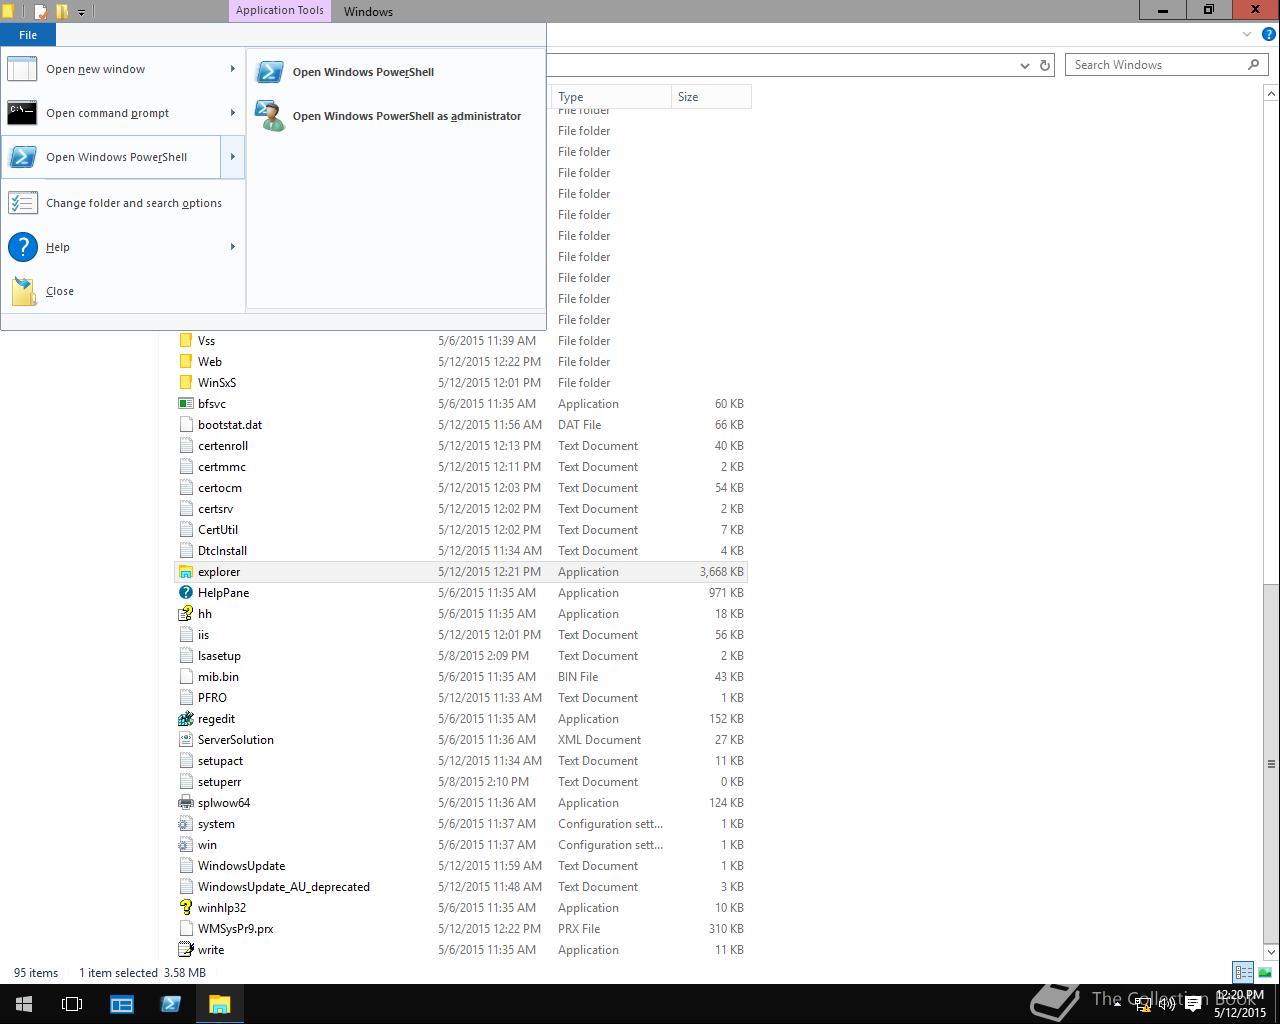This screenshot has height=1024, width=1280.
Task: Select Open Windows PowerShell as administrator
Action: [406, 115]
